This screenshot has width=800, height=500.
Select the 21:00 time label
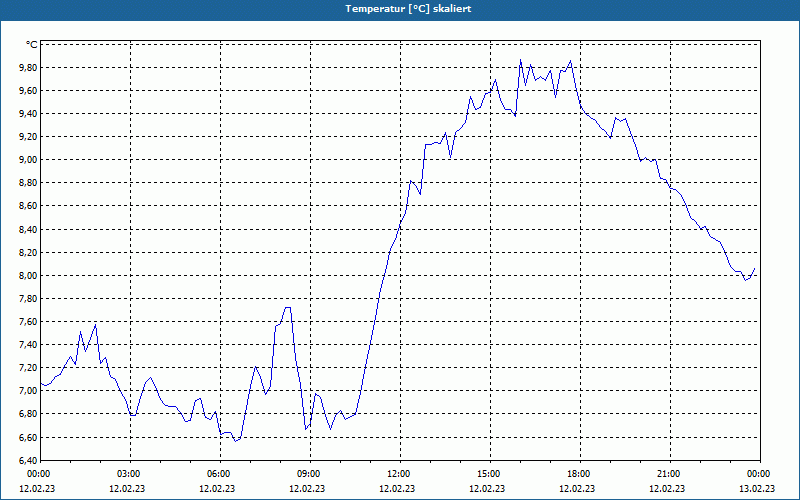coord(670,474)
